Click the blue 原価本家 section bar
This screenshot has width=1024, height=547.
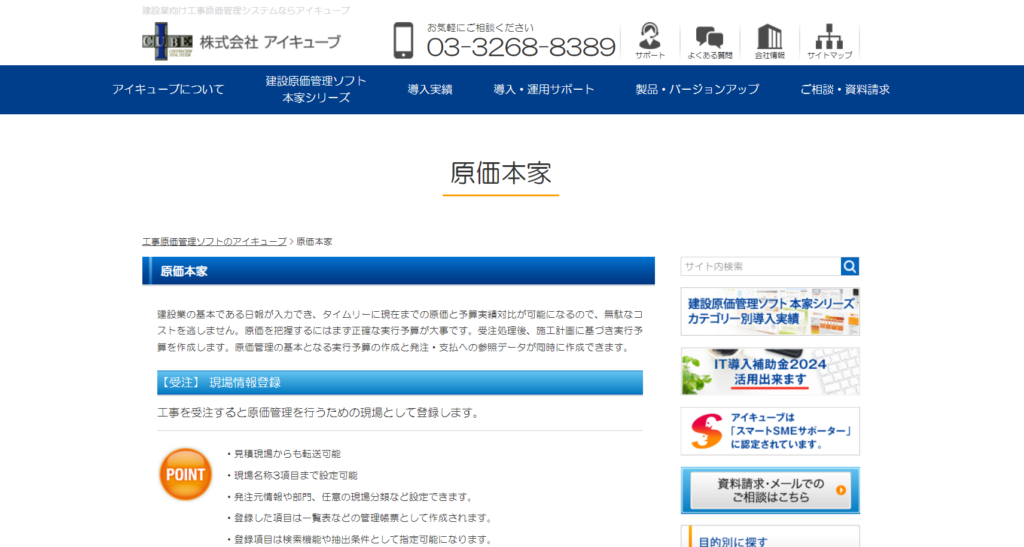(x=398, y=271)
